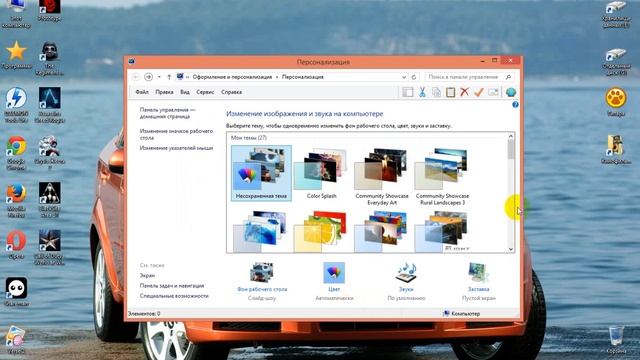The width and height of the screenshot is (640, 360).
Task: Click the Cut scissors toolbar icon
Action: (422, 92)
